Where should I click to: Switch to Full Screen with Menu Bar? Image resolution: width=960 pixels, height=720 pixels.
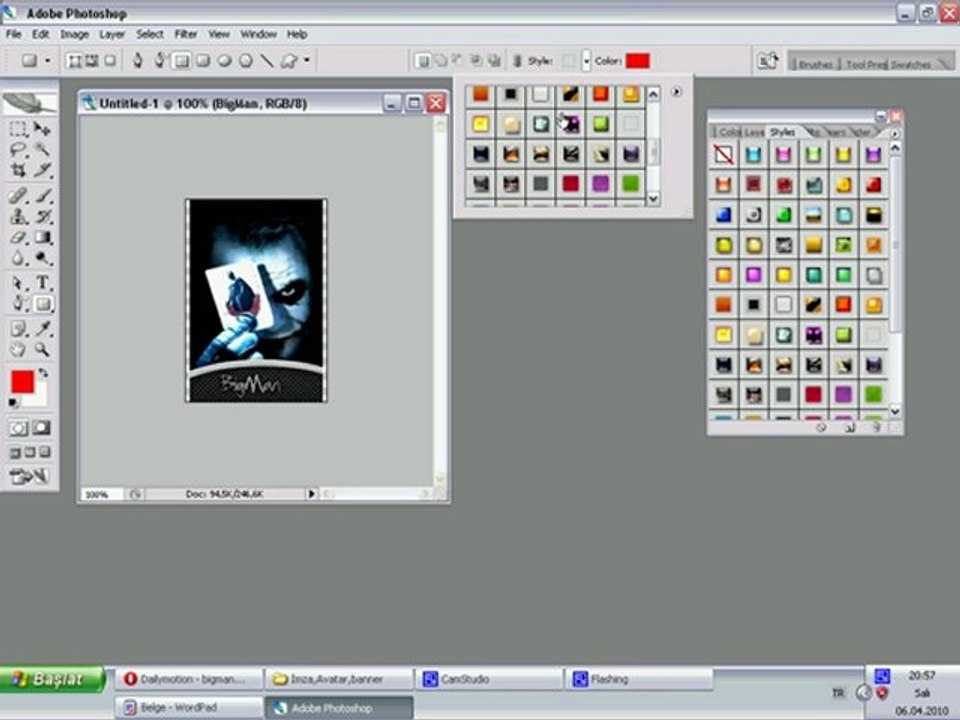tap(30, 453)
